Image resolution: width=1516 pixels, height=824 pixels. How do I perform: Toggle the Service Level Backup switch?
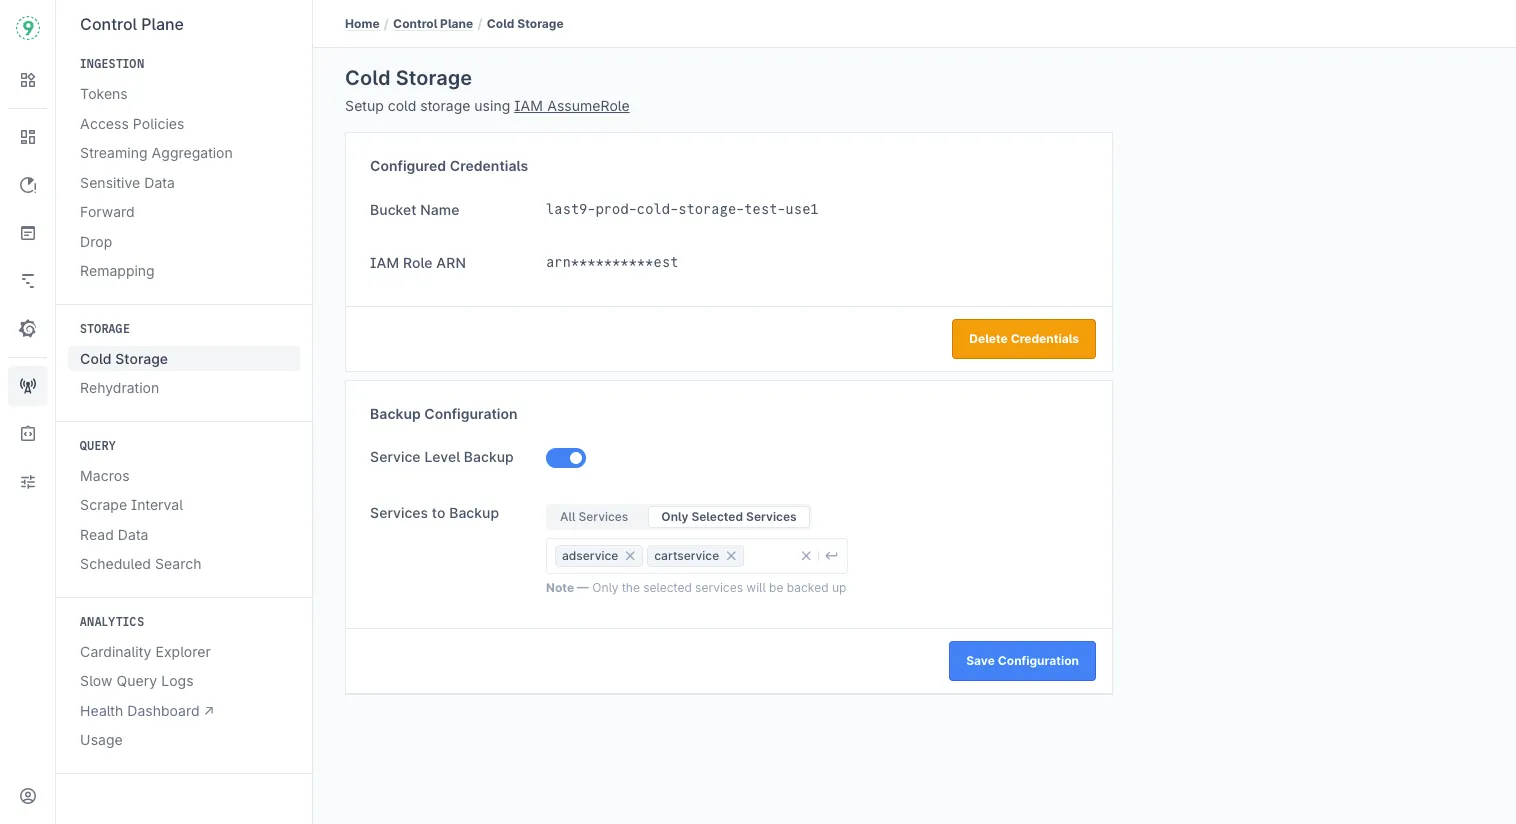[x=566, y=458]
